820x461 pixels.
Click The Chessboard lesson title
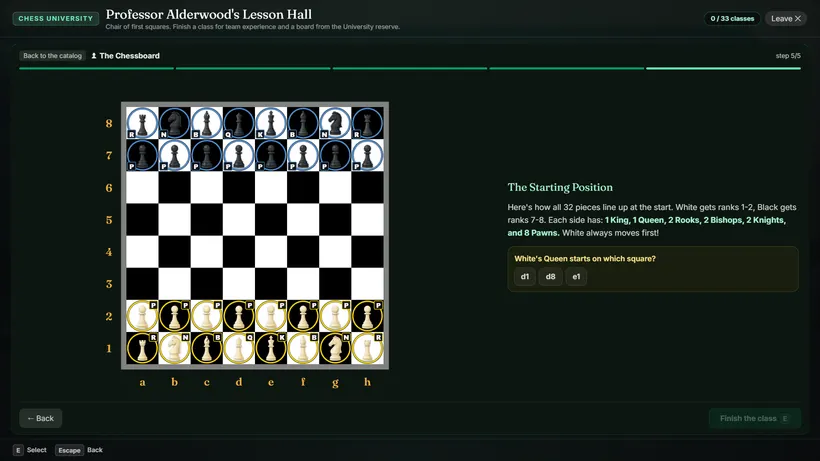tap(126, 55)
